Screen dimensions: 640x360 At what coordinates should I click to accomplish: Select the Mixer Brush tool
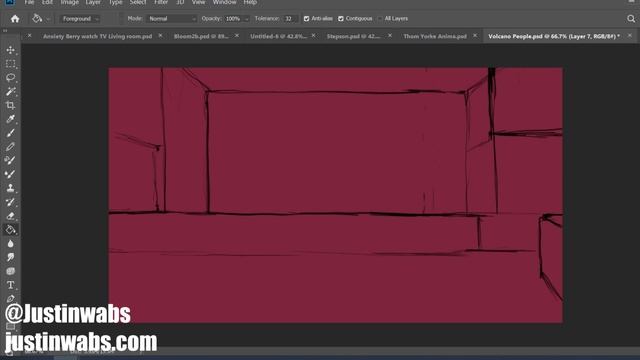pyautogui.click(x=11, y=160)
